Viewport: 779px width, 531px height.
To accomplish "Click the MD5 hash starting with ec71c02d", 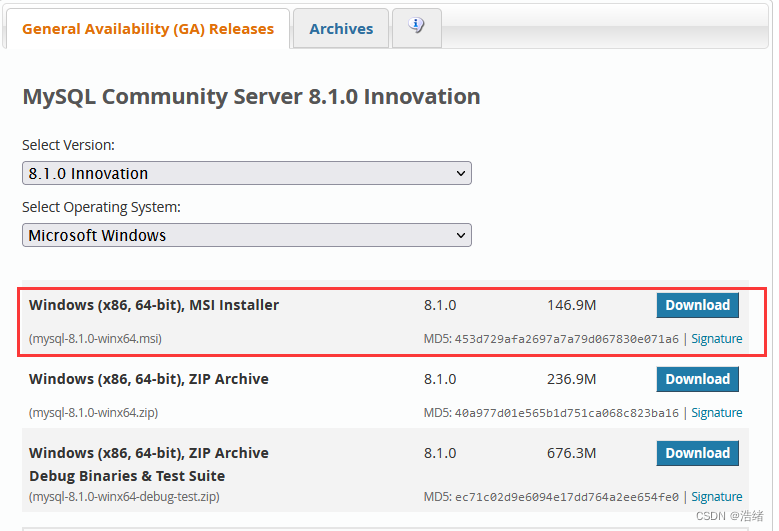I will click(x=566, y=497).
